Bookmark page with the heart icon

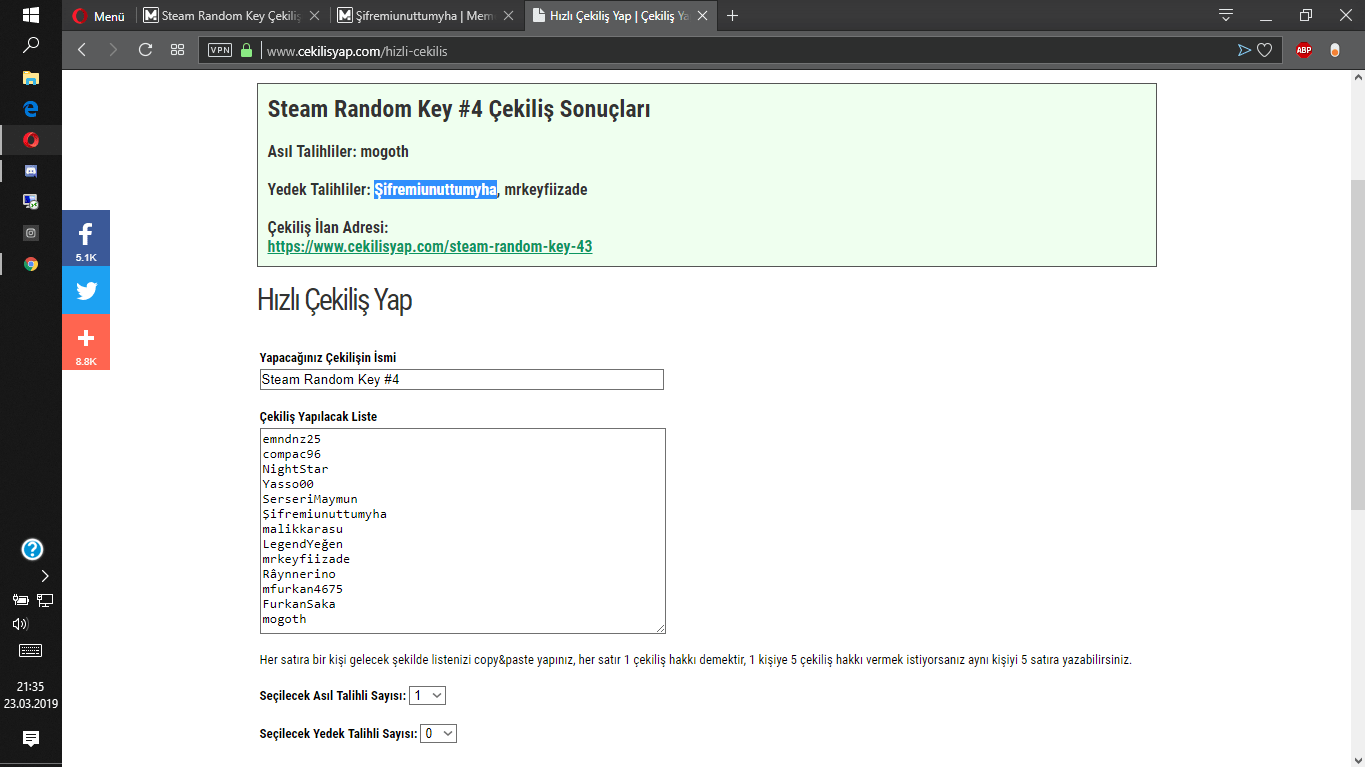click(1265, 50)
